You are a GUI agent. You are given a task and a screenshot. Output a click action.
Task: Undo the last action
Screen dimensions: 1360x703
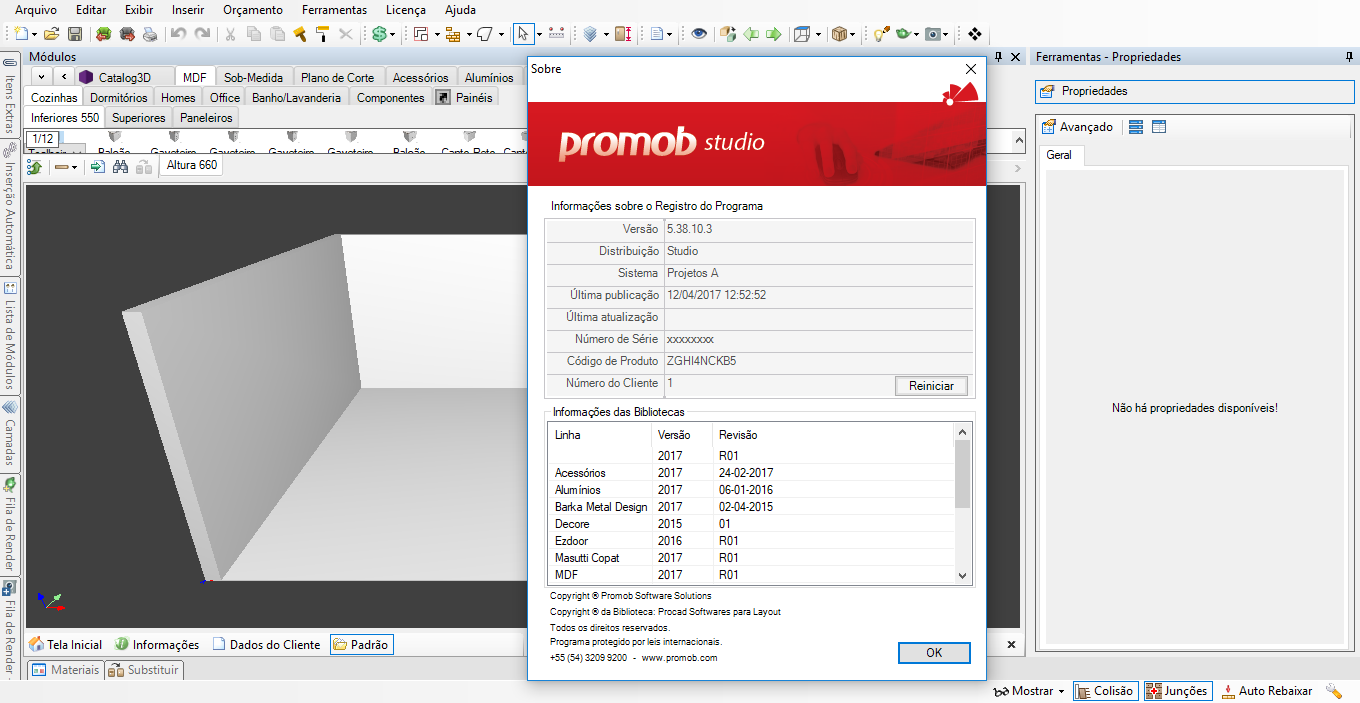[178, 34]
